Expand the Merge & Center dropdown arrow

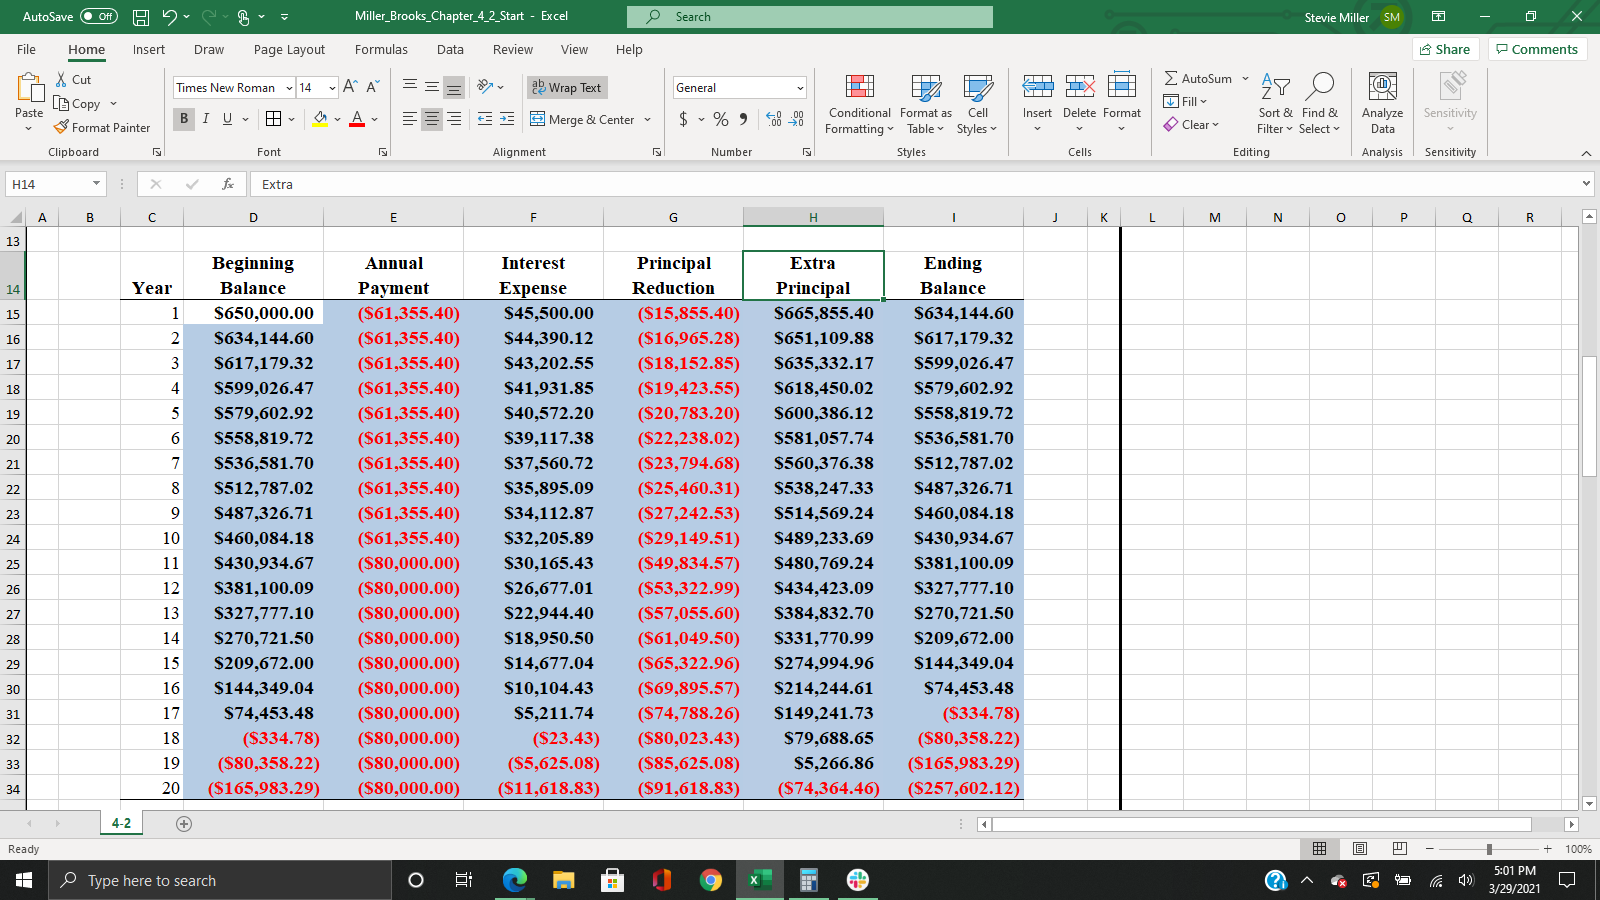click(x=647, y=120)
